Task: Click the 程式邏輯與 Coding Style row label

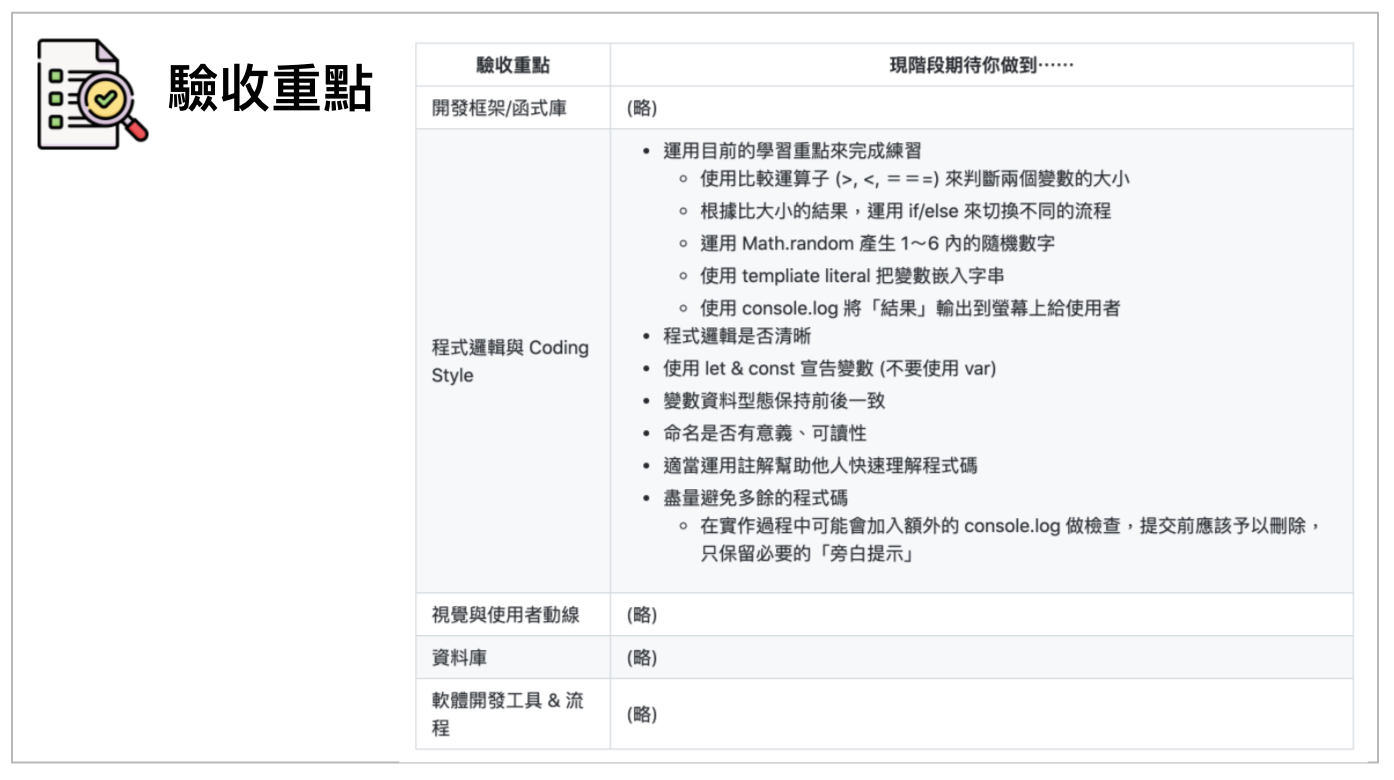Action: pos(510,361)
